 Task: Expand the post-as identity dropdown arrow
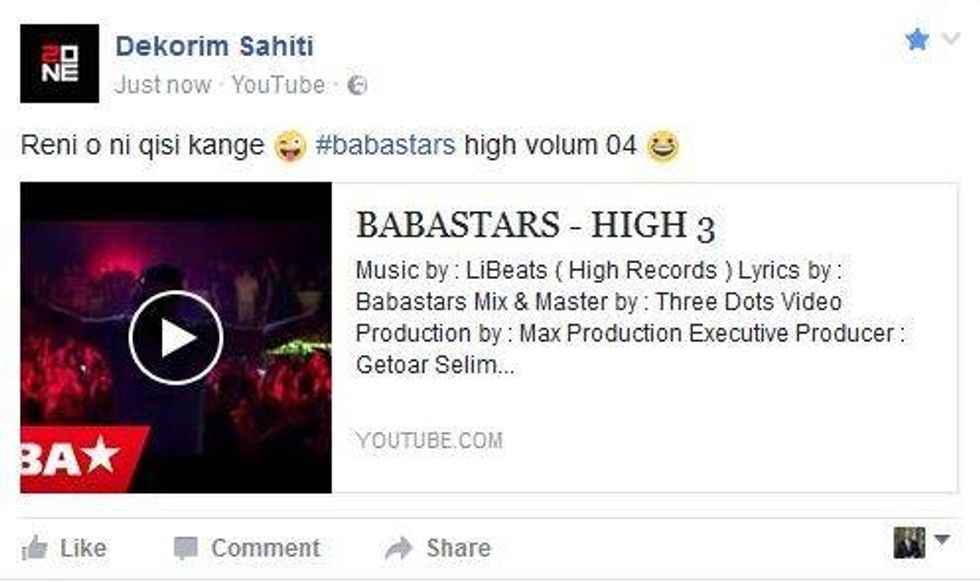[942, 539]
